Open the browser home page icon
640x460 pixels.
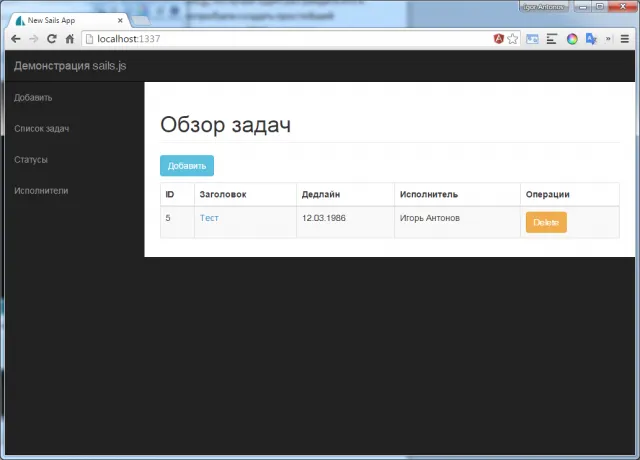[70, 39]
